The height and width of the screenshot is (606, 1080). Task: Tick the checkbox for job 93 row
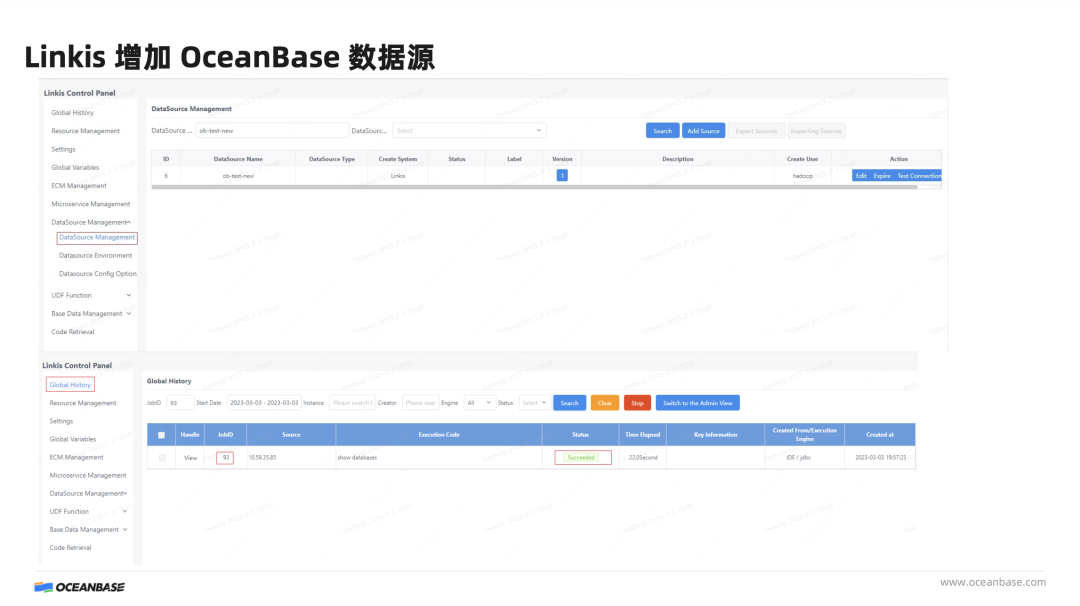pyautogui.click(x=163, y=458)
